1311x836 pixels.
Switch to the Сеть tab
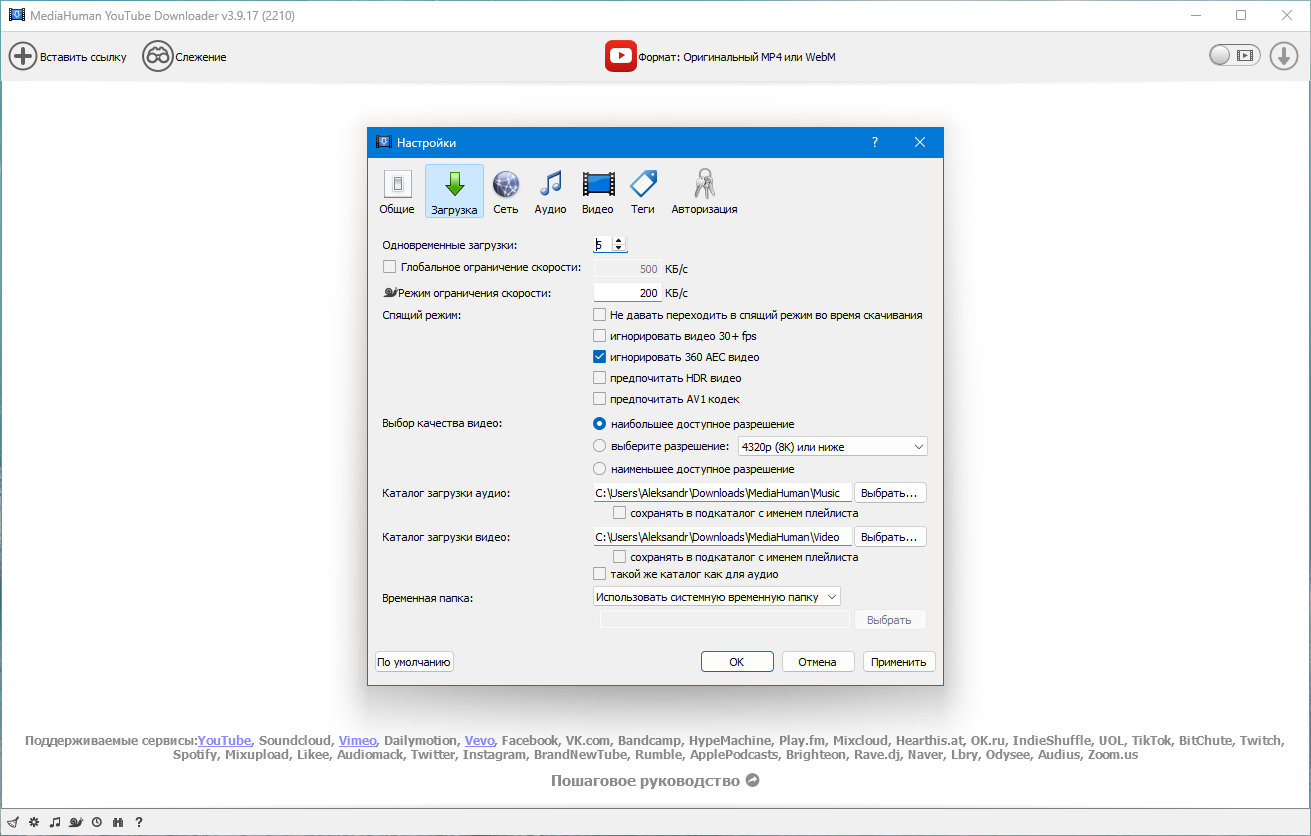(x=506, y=192)
